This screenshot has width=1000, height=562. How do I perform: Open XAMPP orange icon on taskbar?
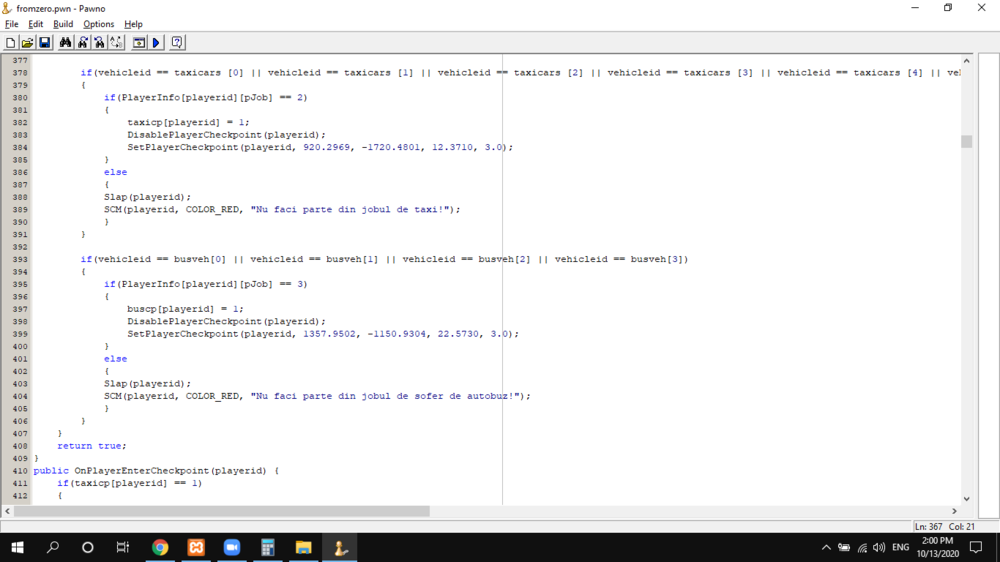point(196,547)
